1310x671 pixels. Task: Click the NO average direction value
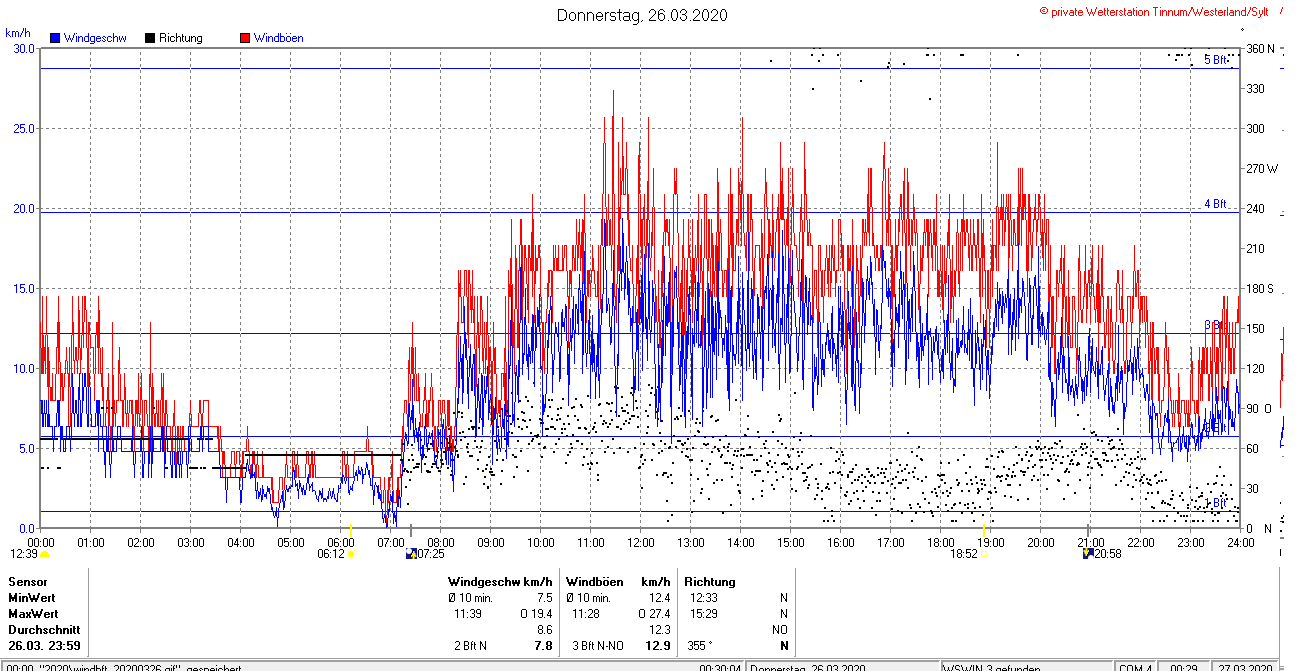click(780, 630)
